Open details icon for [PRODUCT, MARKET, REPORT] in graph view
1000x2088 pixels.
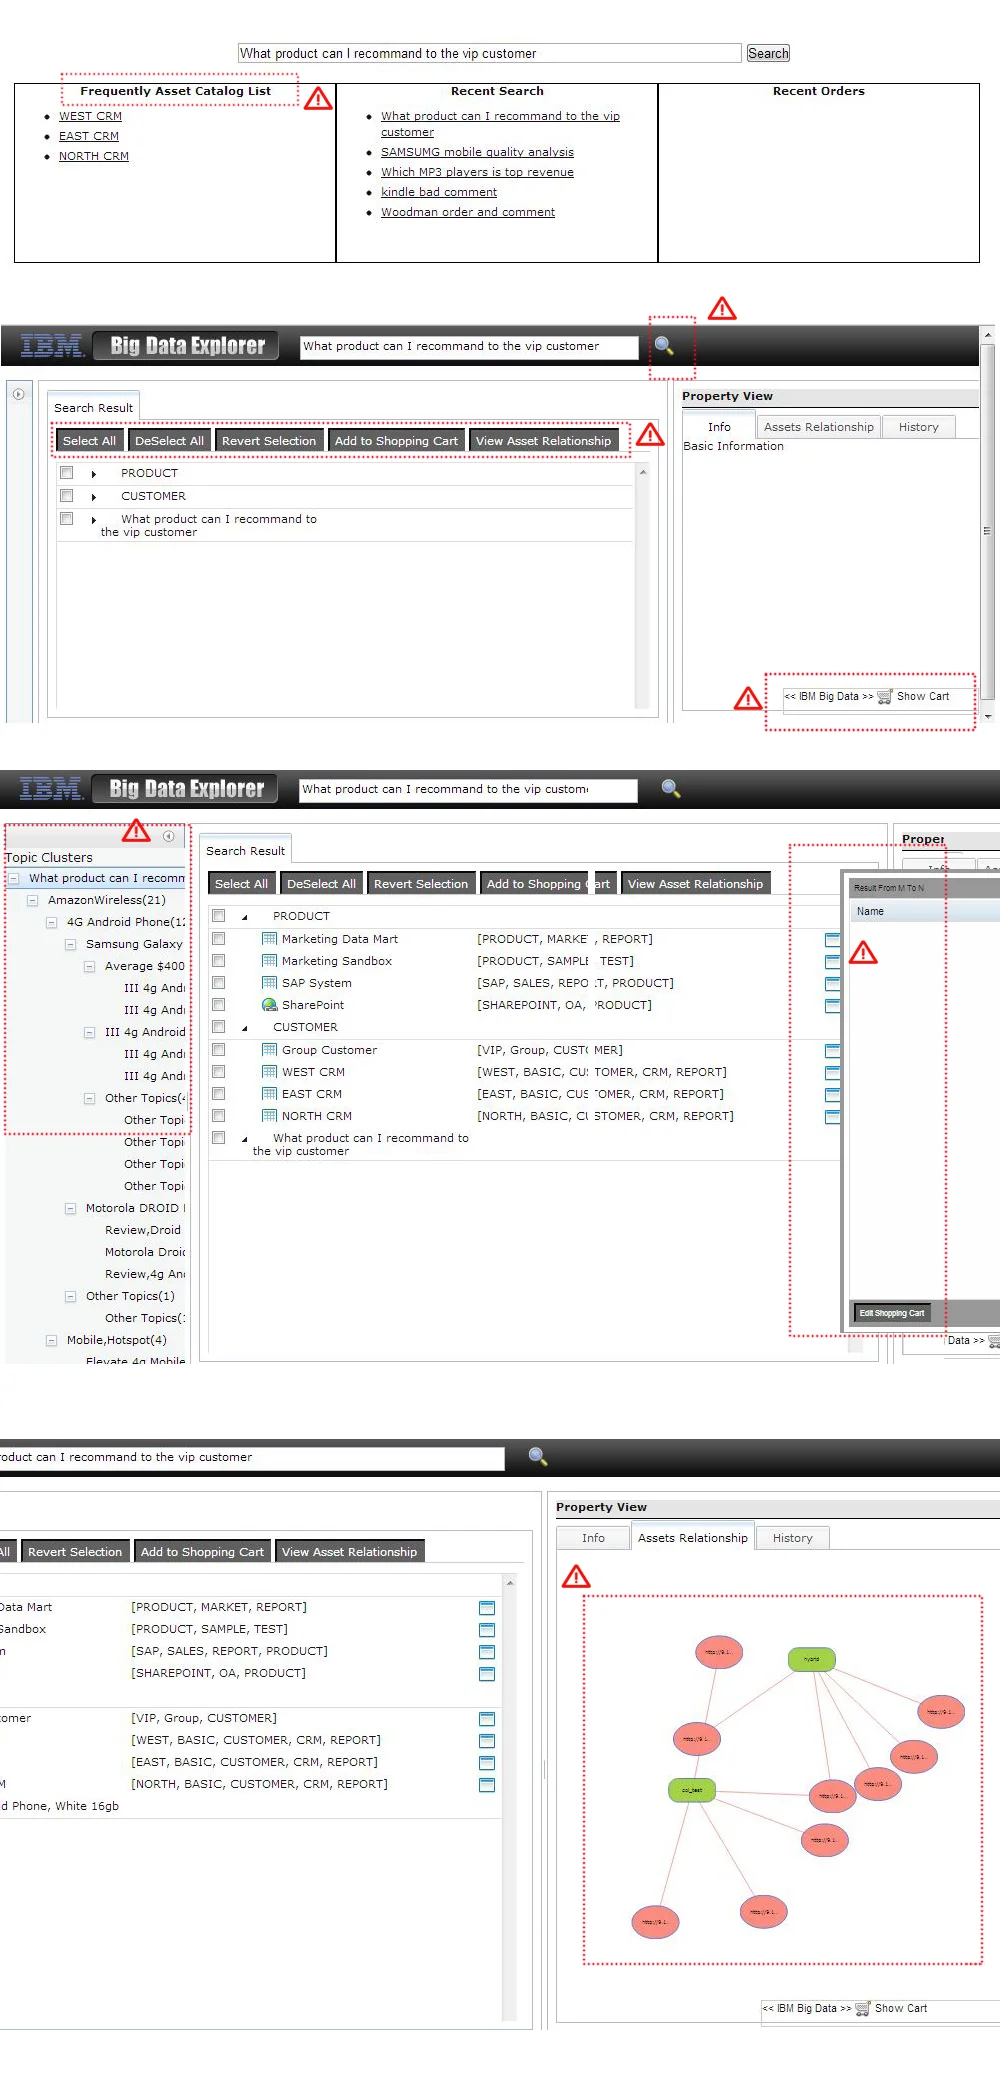coord(487,1608)
